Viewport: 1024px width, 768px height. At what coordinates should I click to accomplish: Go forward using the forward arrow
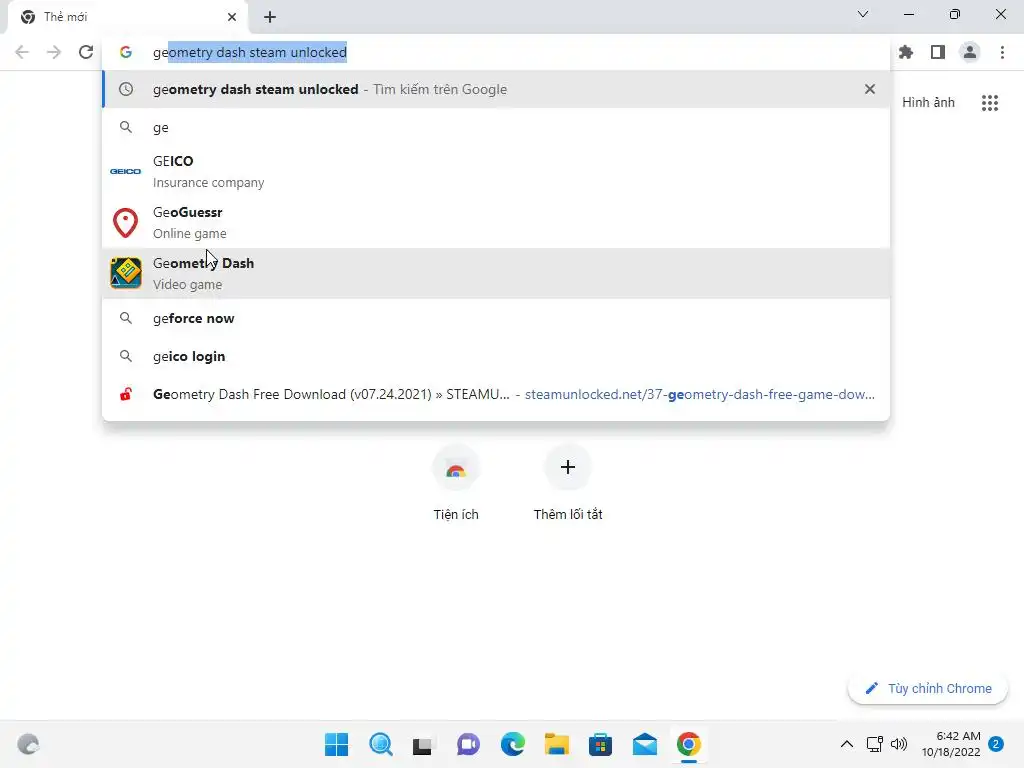tap(54, 52)
